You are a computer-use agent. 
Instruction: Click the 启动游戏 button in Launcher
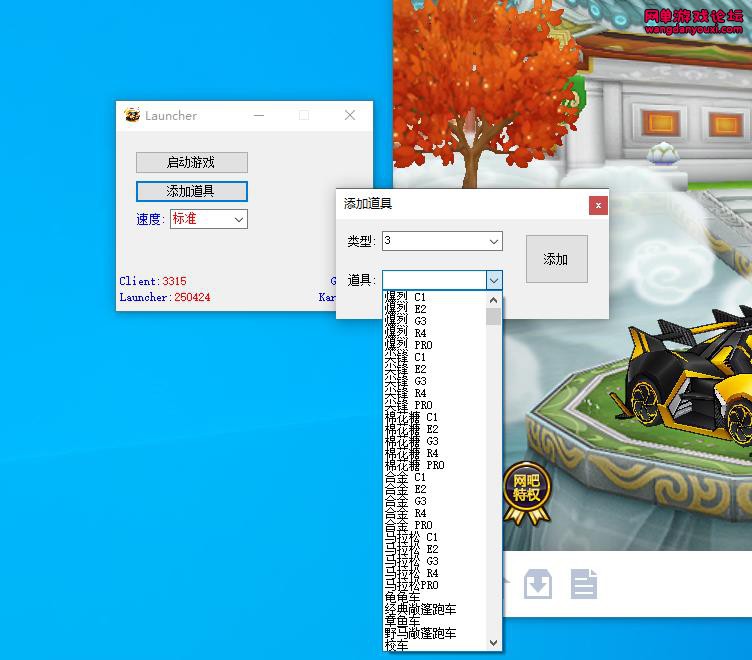[192, 163]
